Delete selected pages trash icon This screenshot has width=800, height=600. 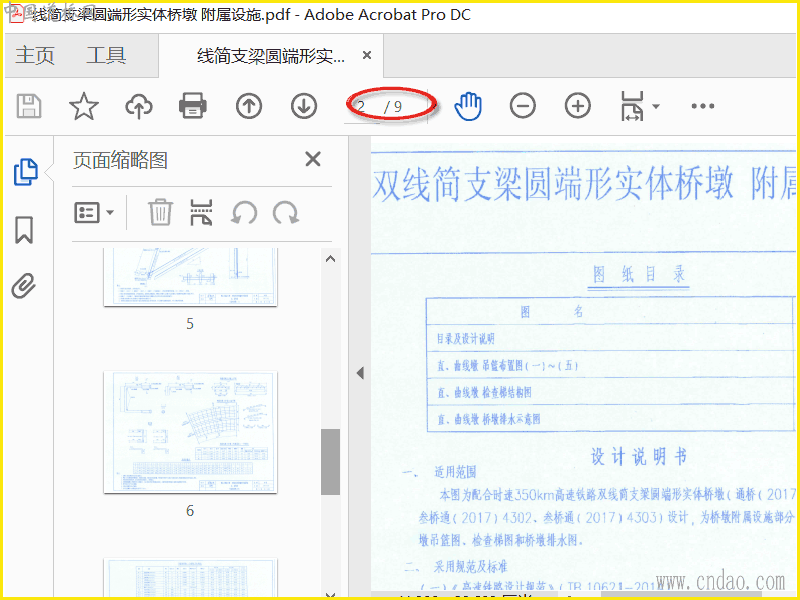click(160, 213)
